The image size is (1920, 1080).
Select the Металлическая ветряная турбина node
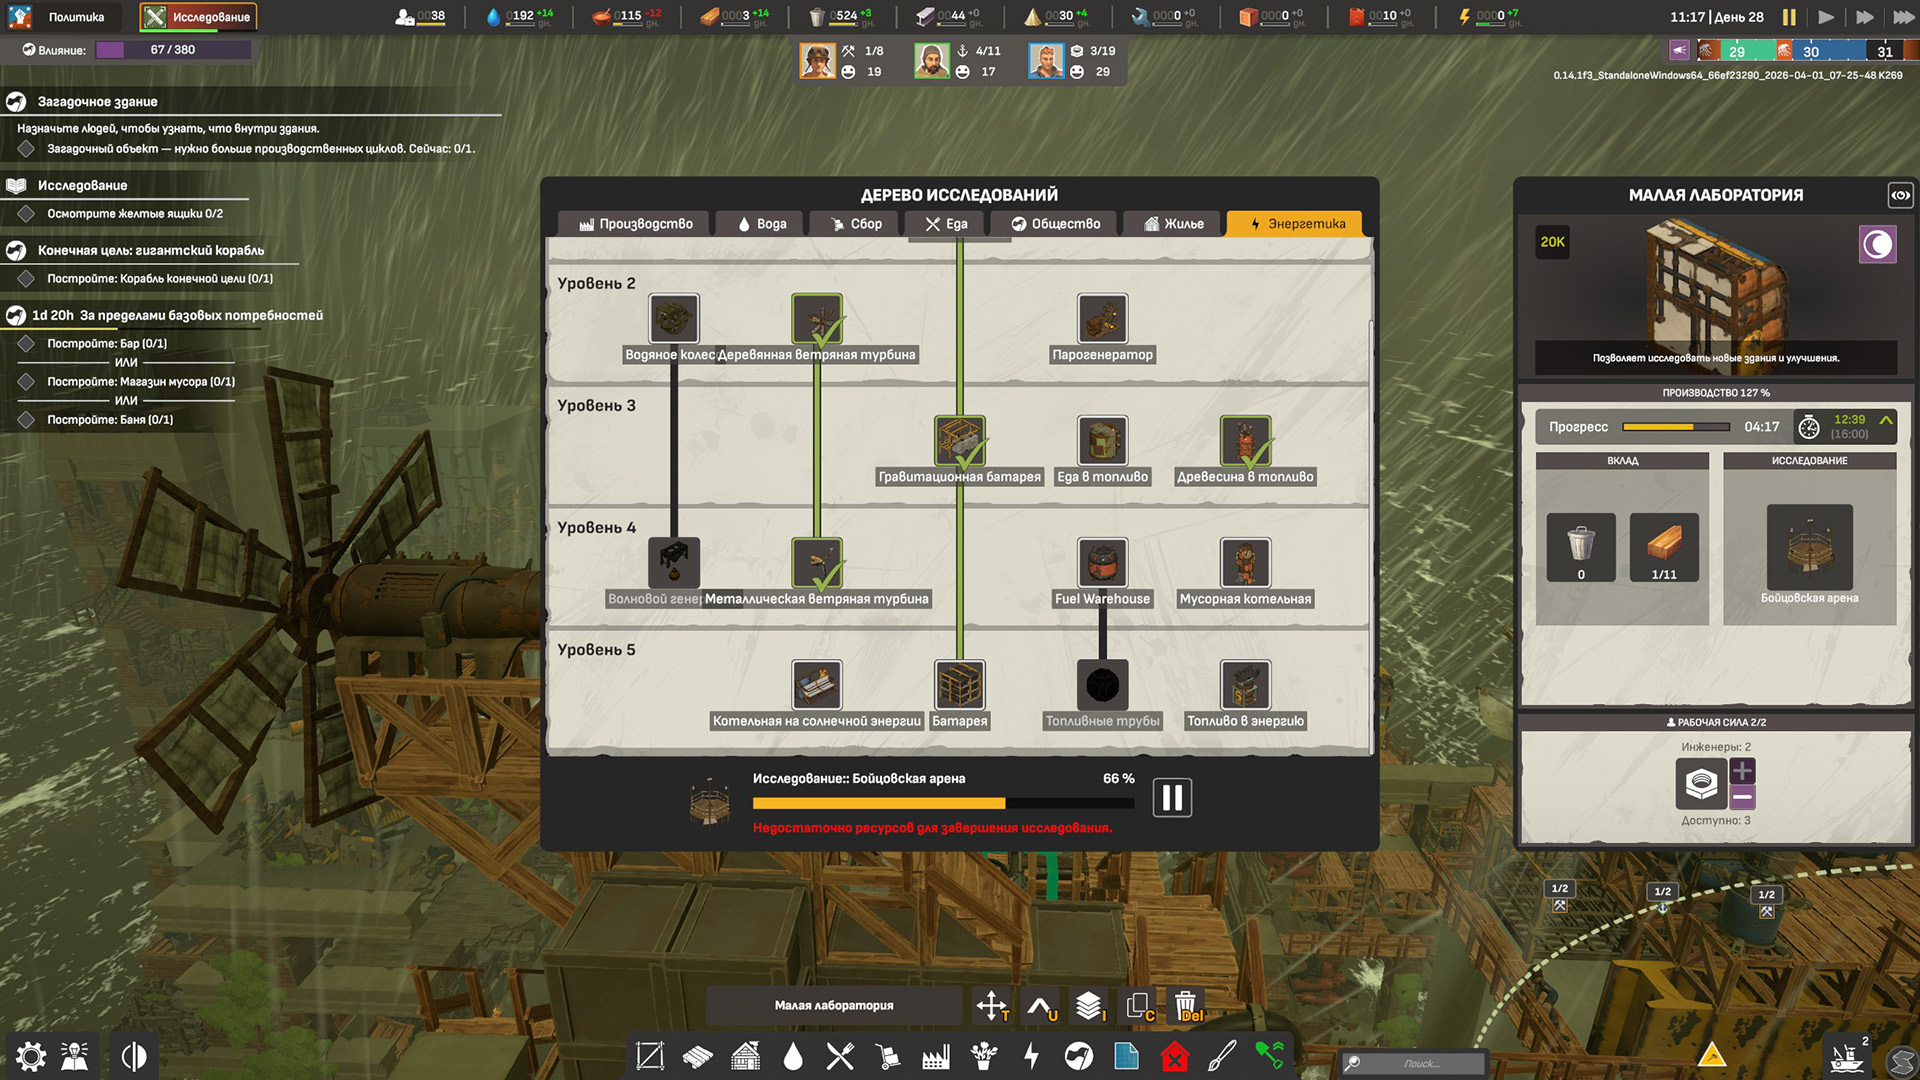[817, 563]
